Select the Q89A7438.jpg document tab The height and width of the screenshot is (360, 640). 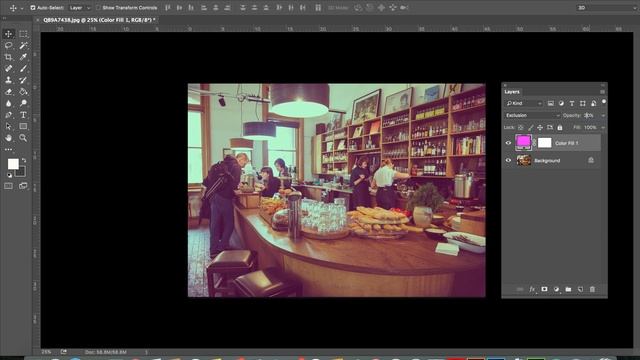click(x=99, y=20)
